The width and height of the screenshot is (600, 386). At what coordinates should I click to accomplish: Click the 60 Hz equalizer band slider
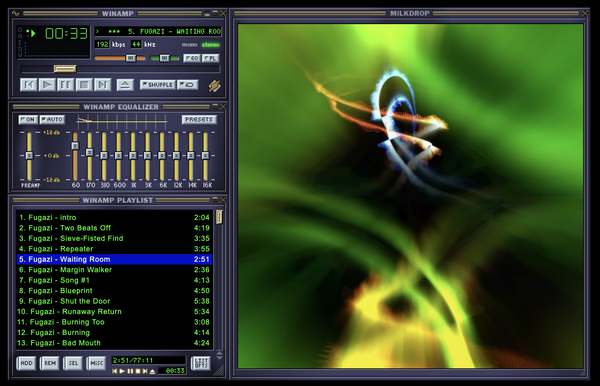coord(75,145)
